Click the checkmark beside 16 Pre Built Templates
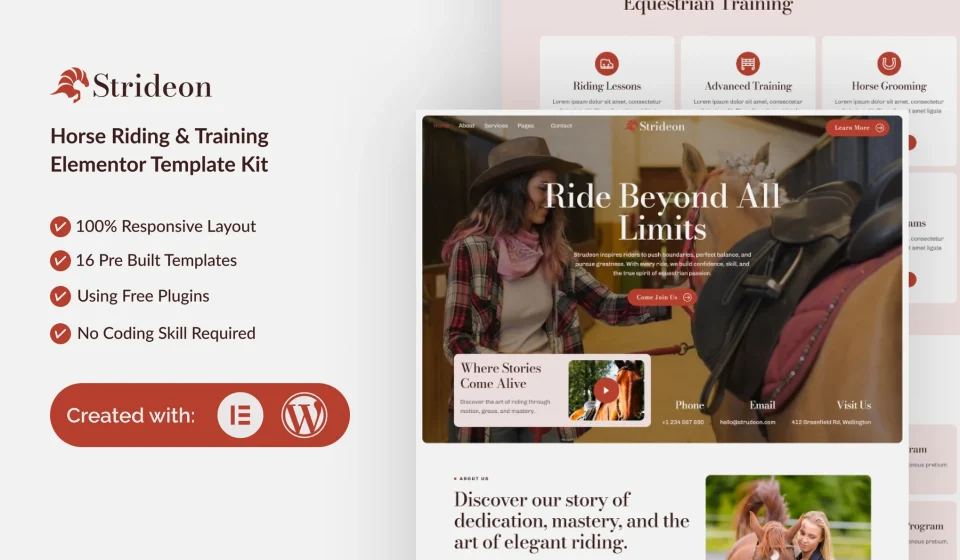 60,260
